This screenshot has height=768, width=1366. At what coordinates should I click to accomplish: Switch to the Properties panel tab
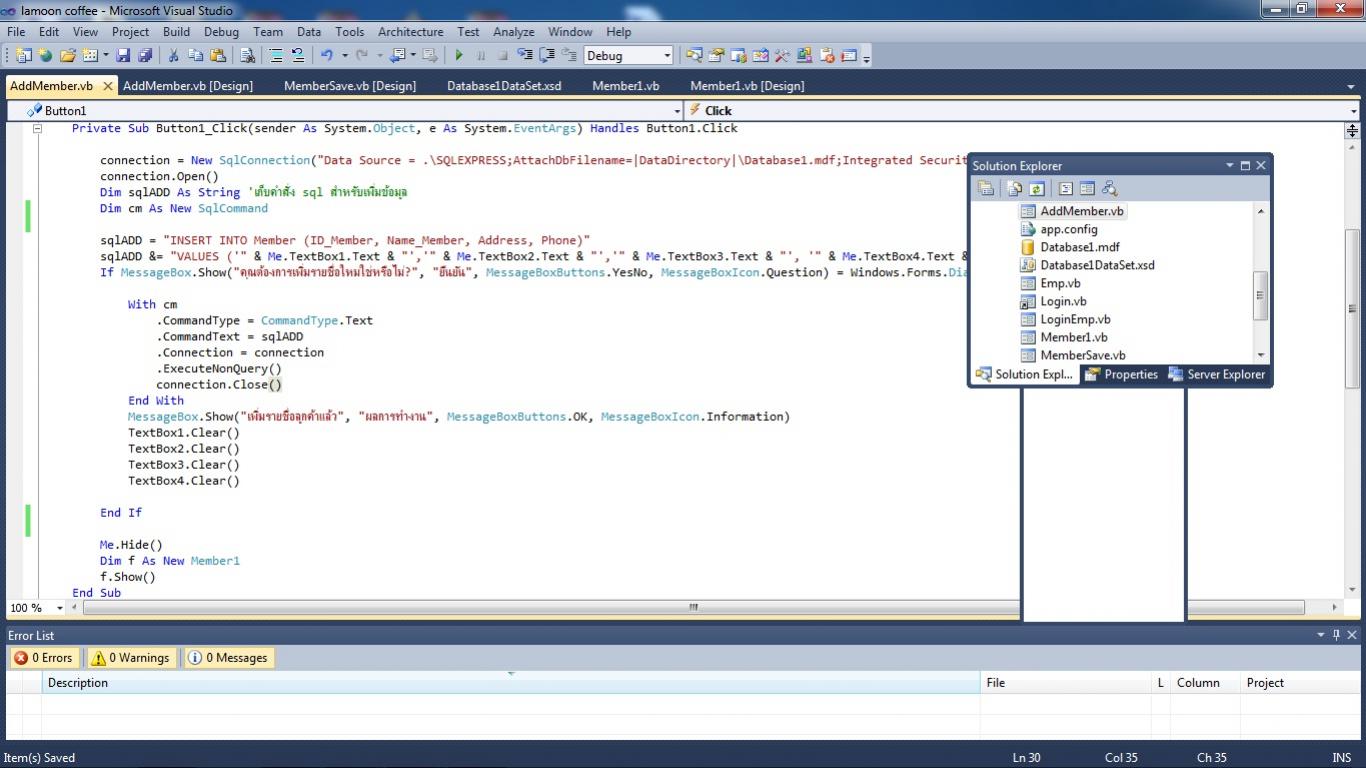pyautogui.click(x=1121, y=374)
